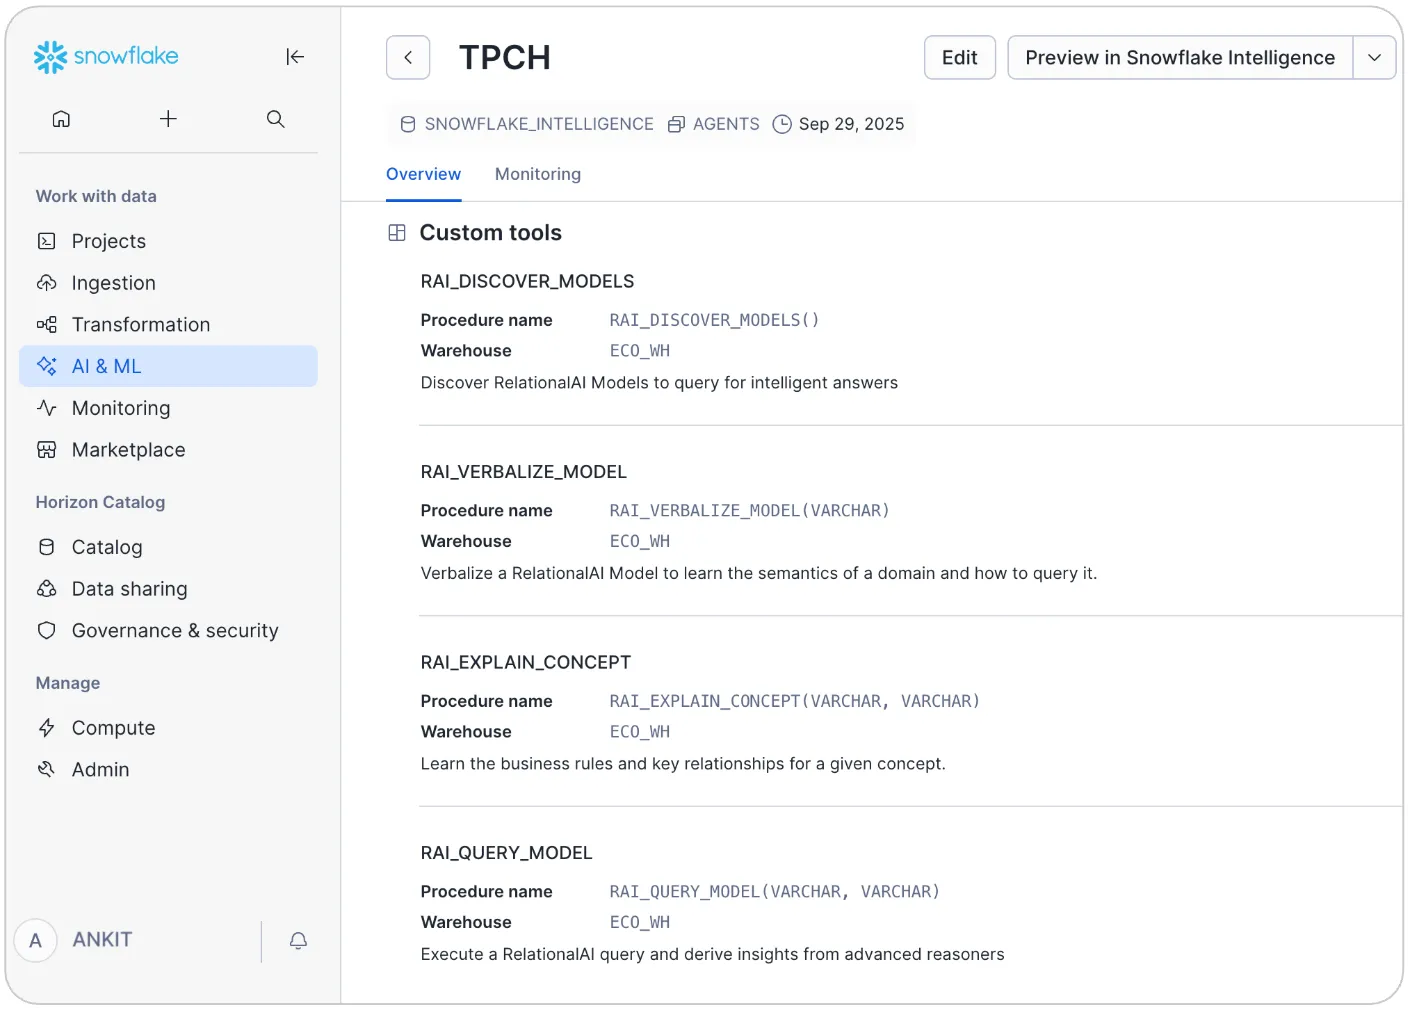Expand the Preview button dropdown arrow
Screen dimensions: 1410x1010
(1374, 58)
